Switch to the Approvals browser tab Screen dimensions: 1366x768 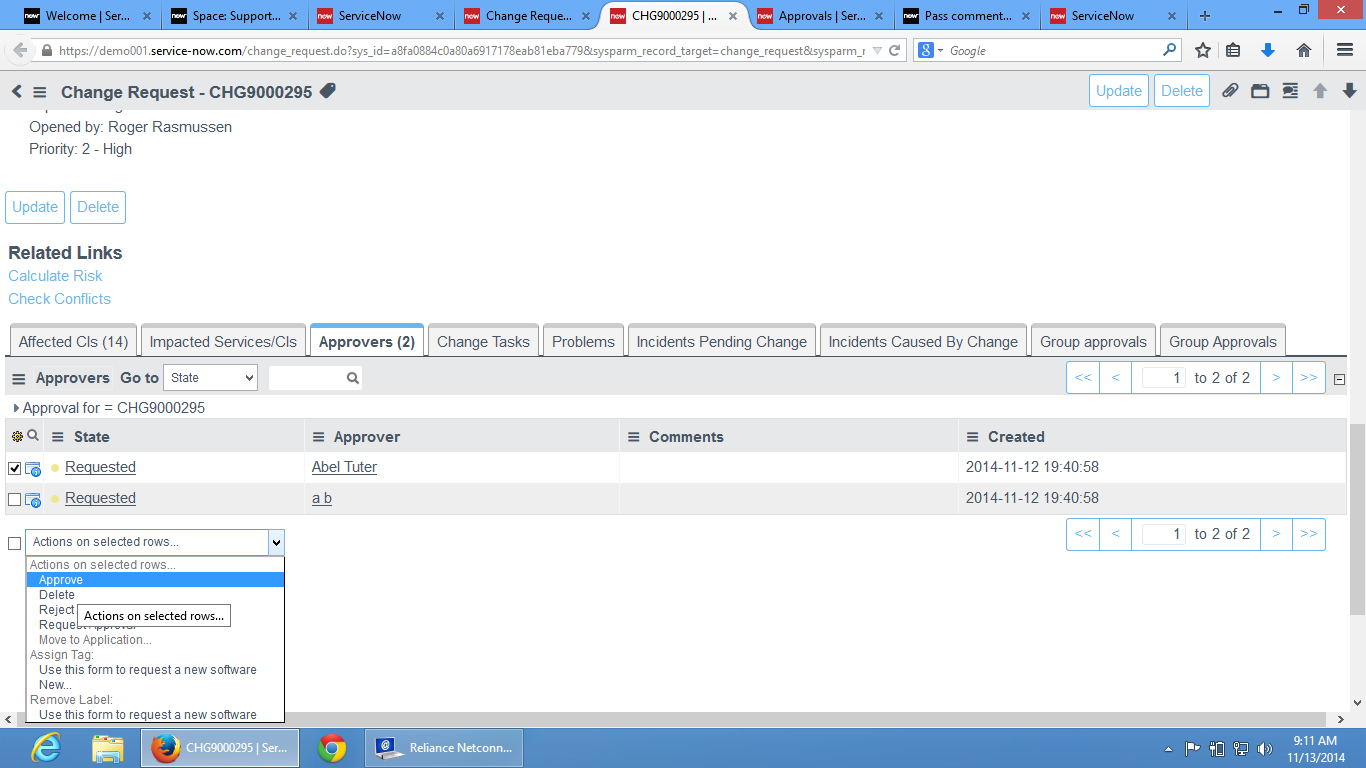pyautogui.click(x=820, y=16)
